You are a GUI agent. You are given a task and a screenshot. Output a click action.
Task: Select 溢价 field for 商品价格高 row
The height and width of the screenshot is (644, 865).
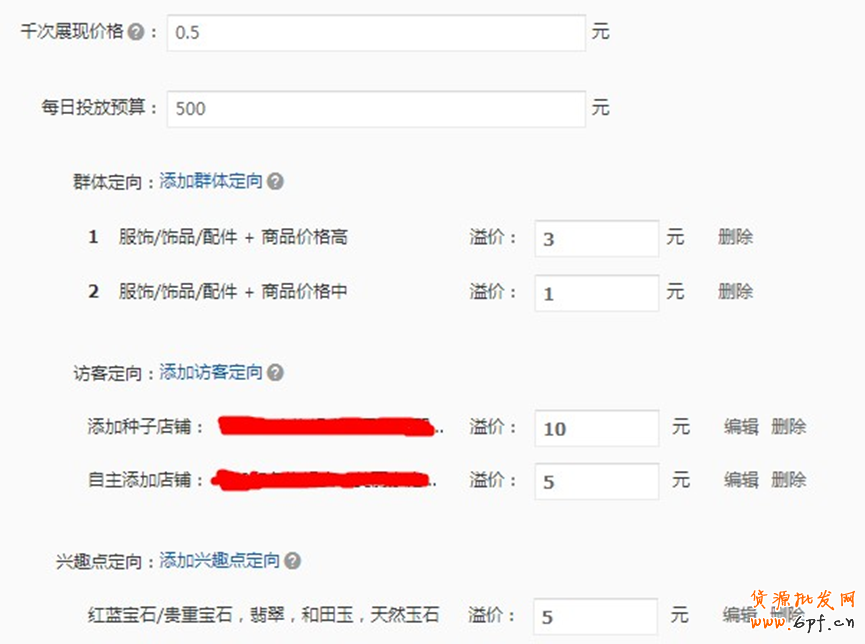tap(596, 239)
